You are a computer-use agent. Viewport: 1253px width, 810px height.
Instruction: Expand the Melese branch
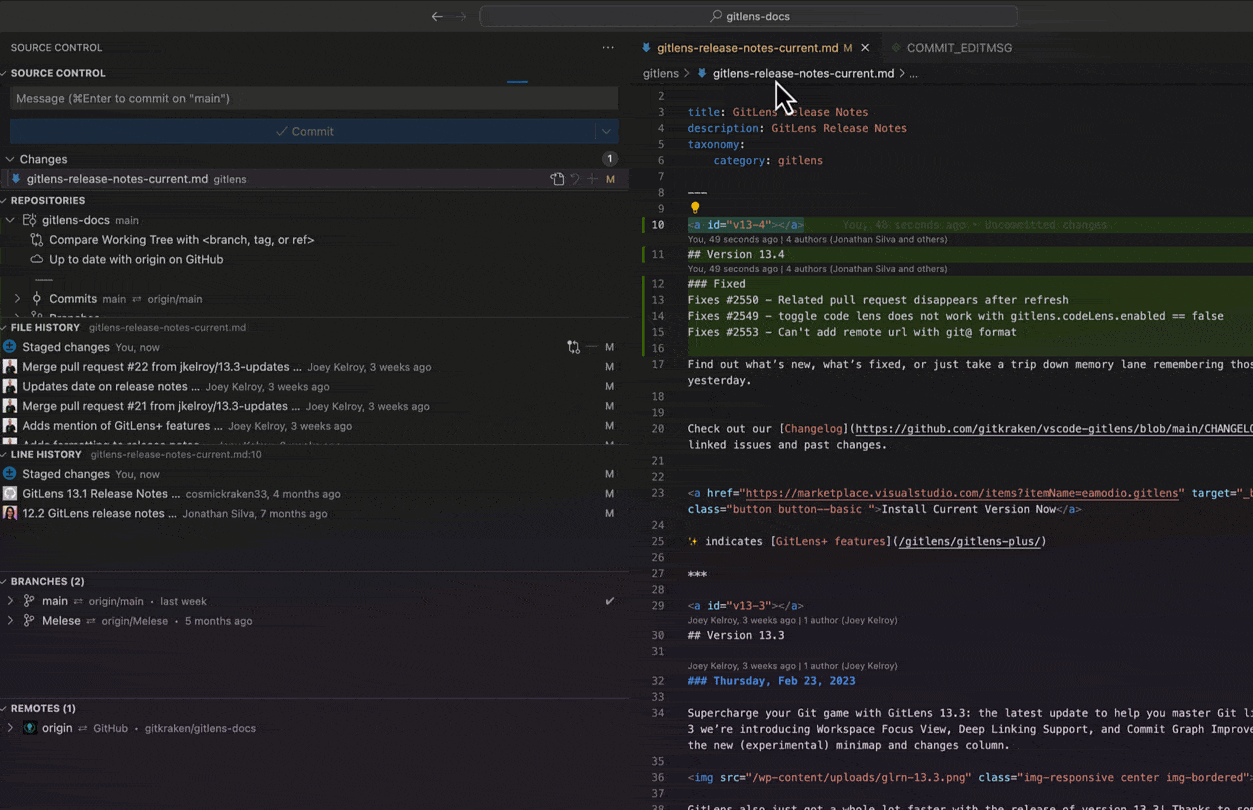pyautogui.click(x=11, y=621)
